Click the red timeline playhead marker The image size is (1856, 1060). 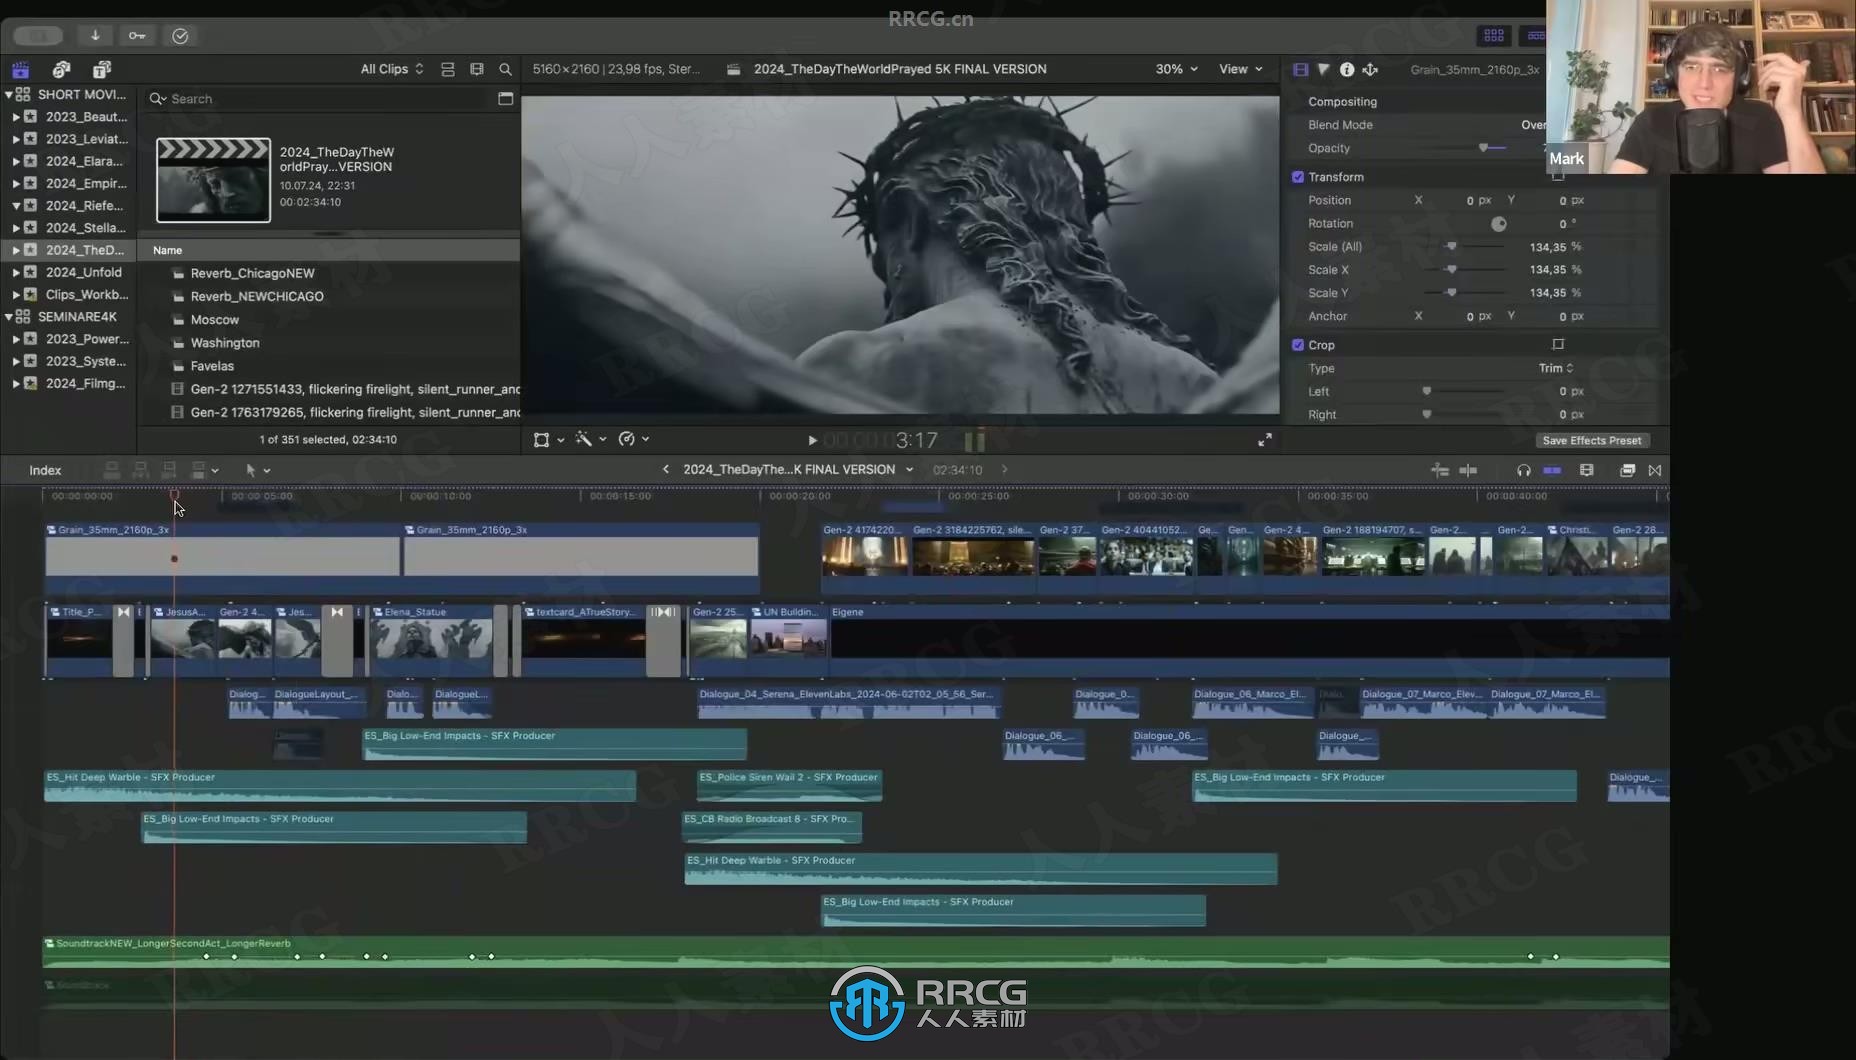click(x=174, y=494)
